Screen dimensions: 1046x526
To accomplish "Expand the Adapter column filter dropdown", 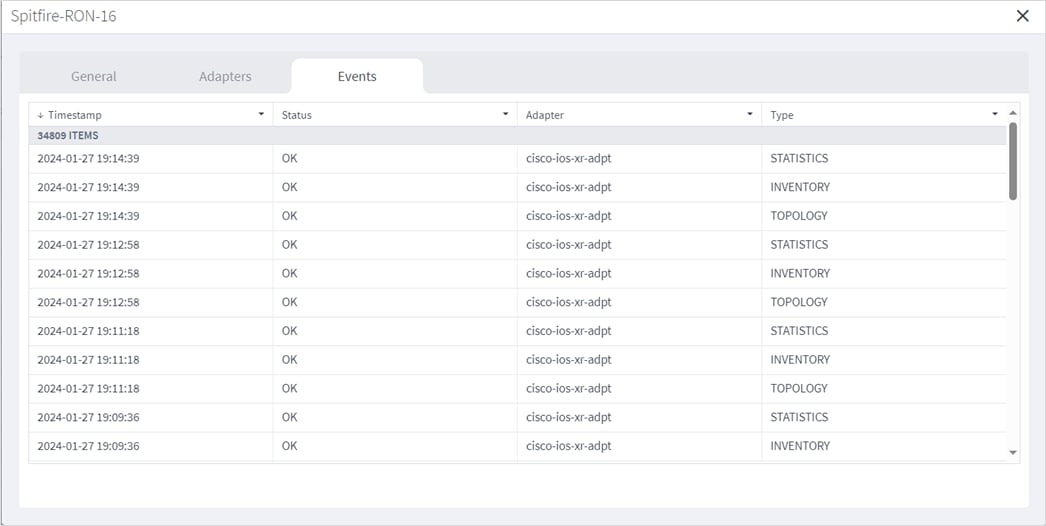I will click(x=750, y=115).
